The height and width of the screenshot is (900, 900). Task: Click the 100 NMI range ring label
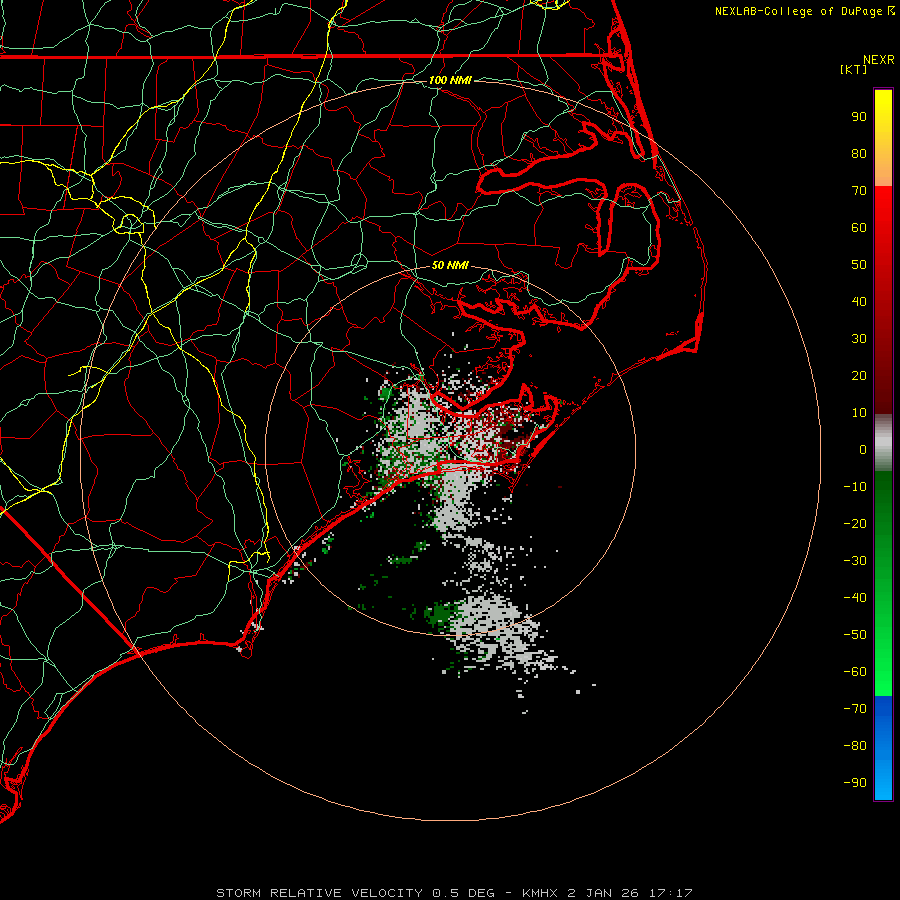pyautogui.click(x=450, y=80)
